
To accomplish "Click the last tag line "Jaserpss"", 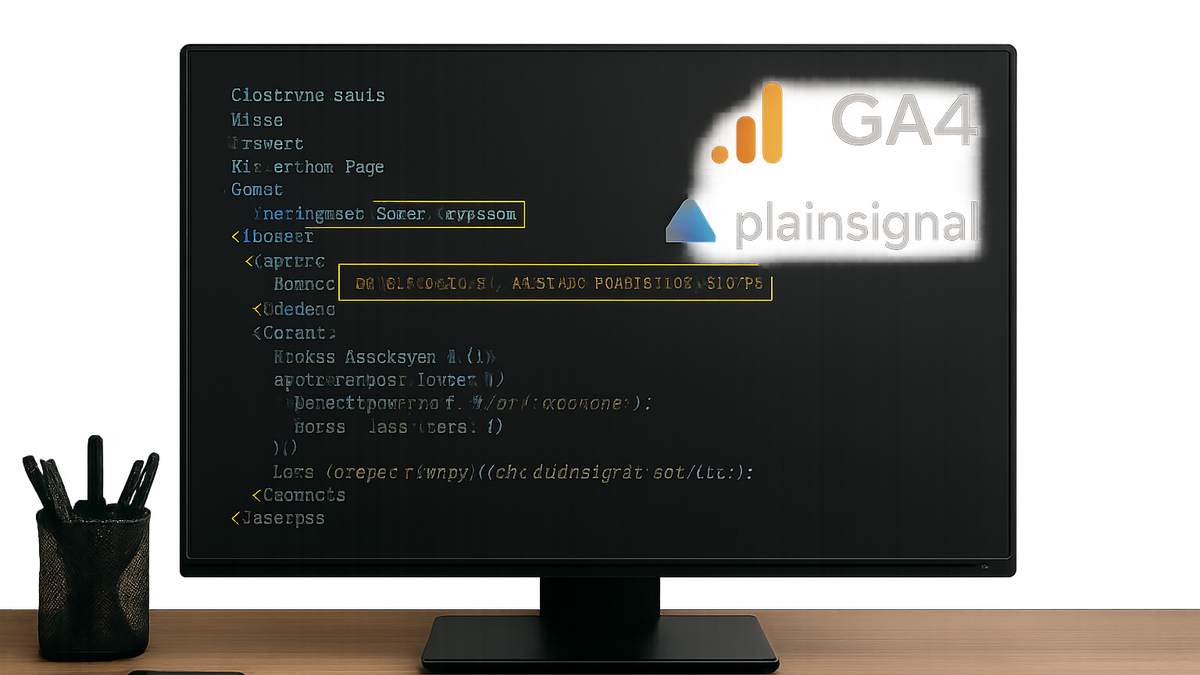I will [278, 519].
